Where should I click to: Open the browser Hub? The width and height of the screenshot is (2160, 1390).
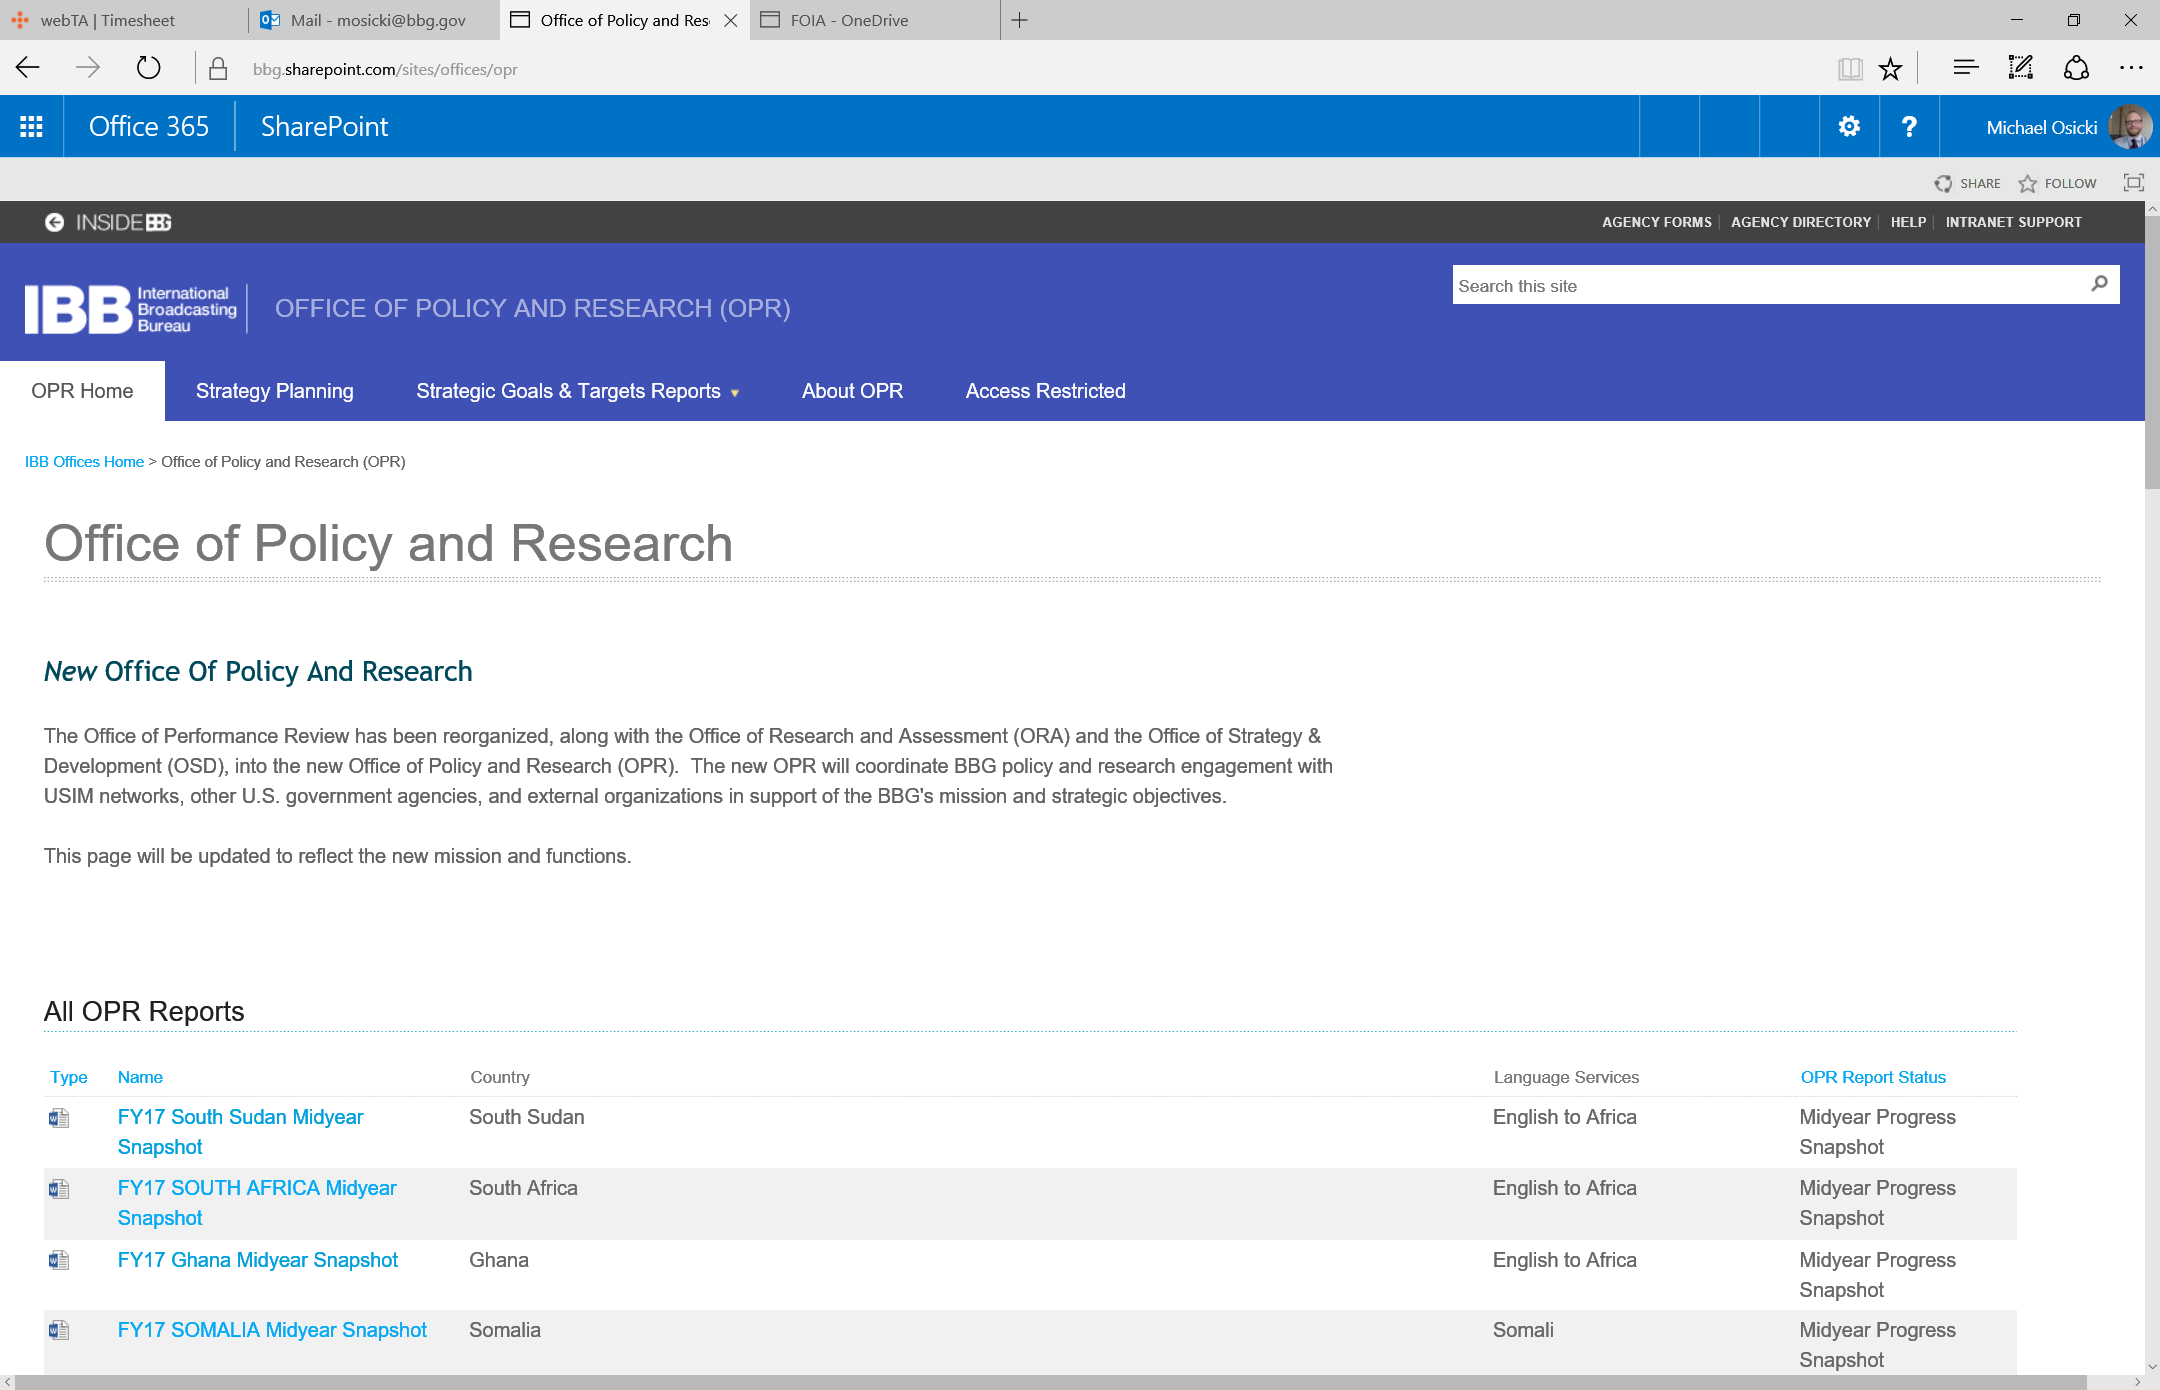[x=1965, y=68]
